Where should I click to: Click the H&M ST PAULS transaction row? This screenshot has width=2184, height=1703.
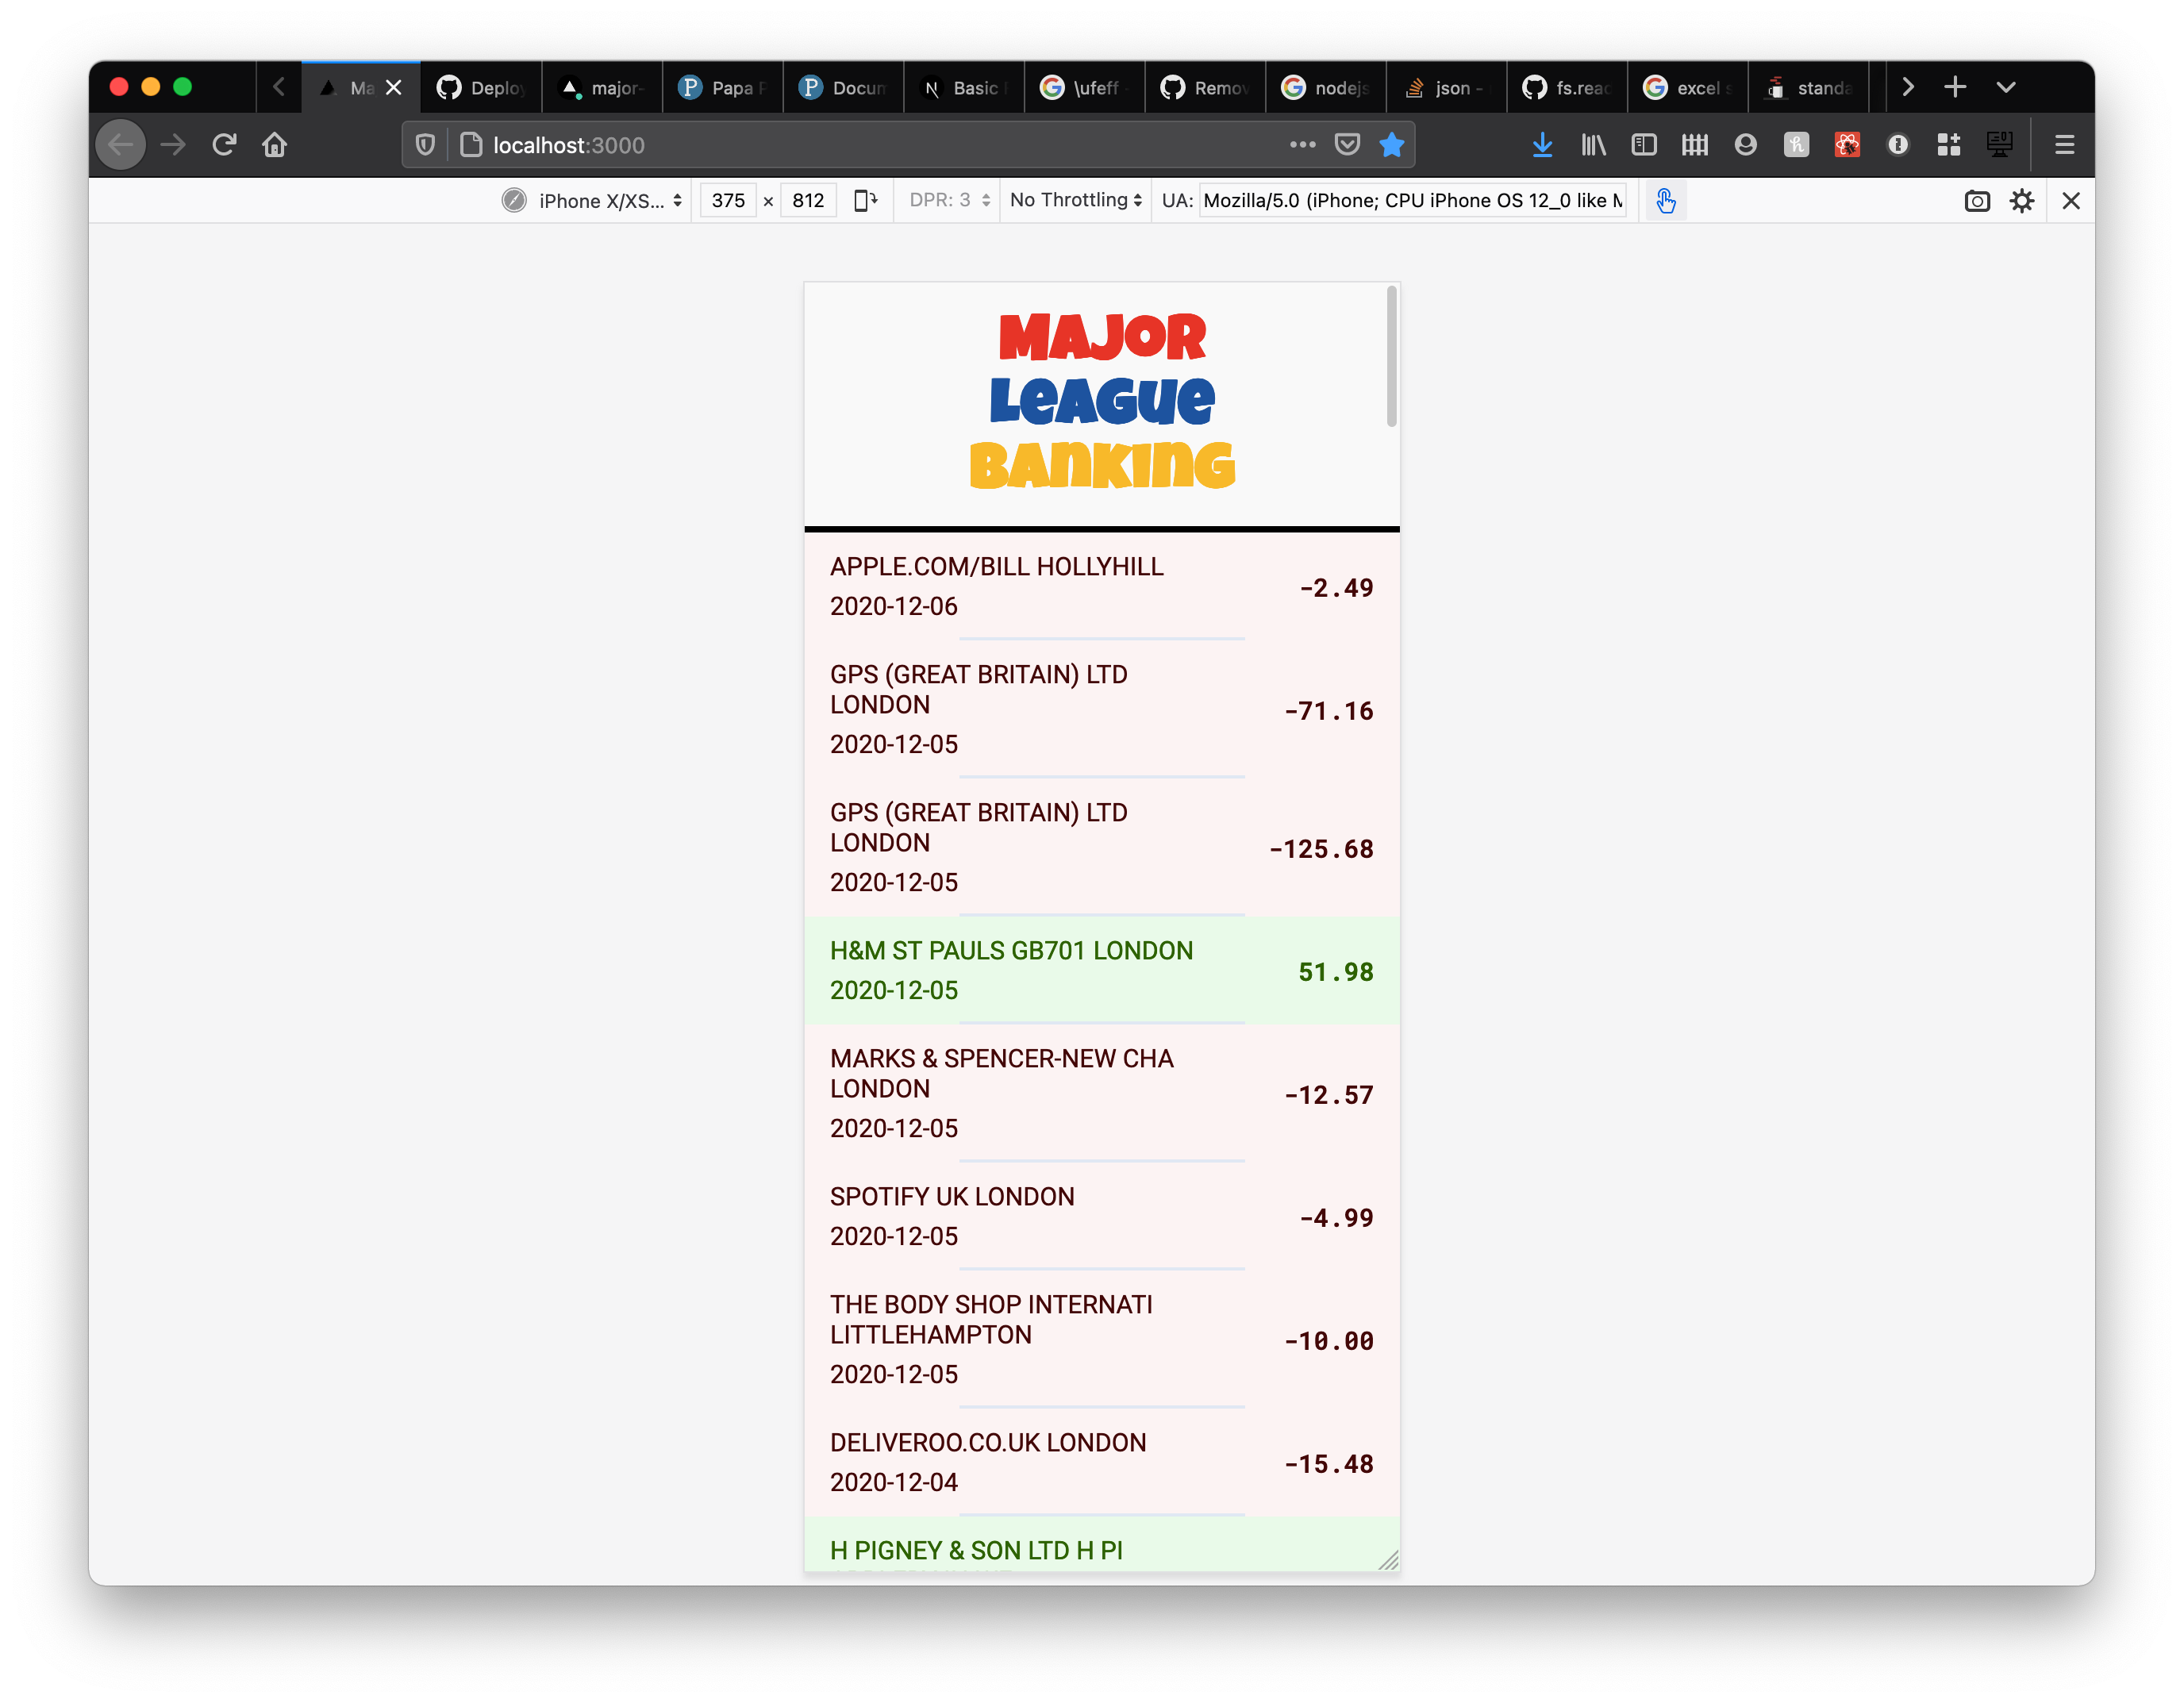tap(1101, 970)
